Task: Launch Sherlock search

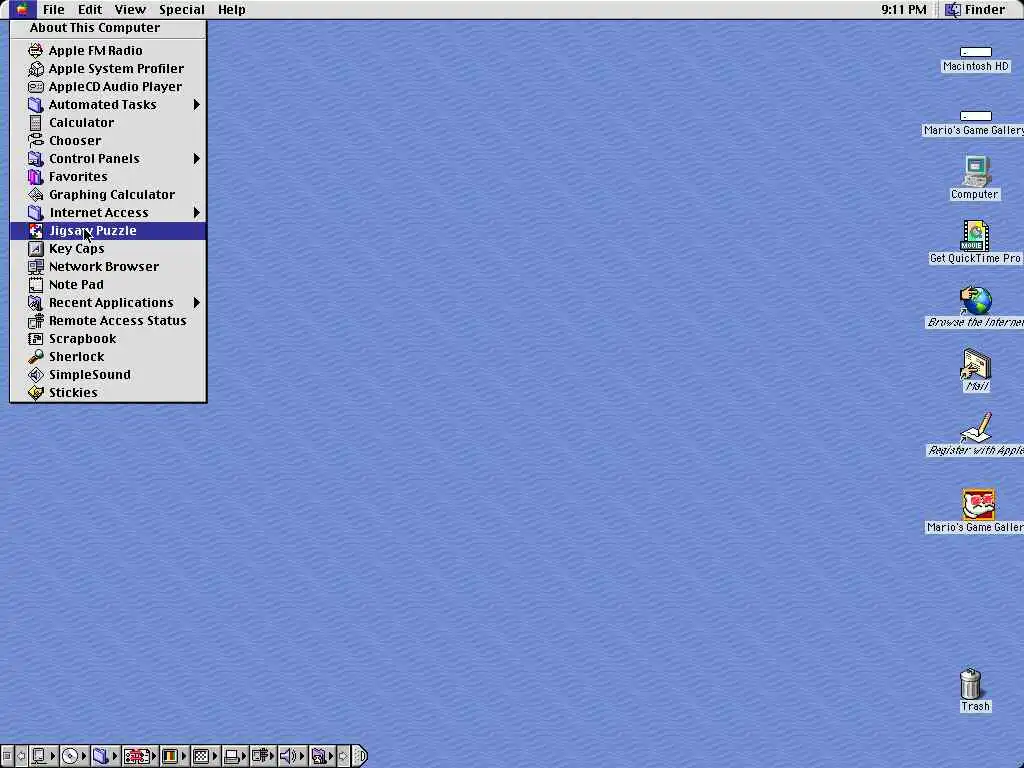Action: point(108,357)
